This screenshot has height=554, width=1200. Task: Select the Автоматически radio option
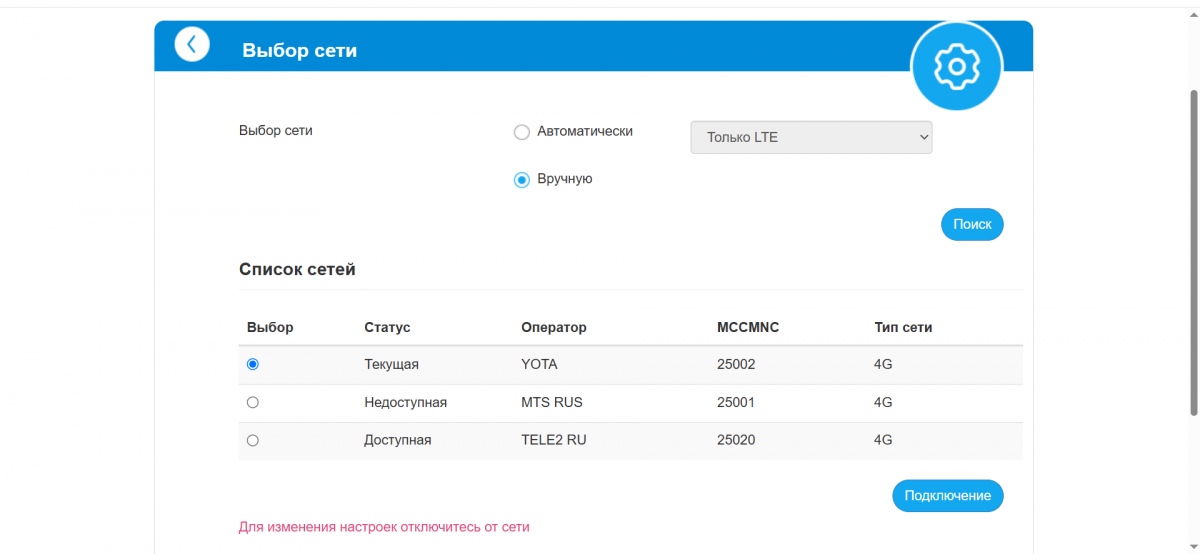[x=521, y=132]
